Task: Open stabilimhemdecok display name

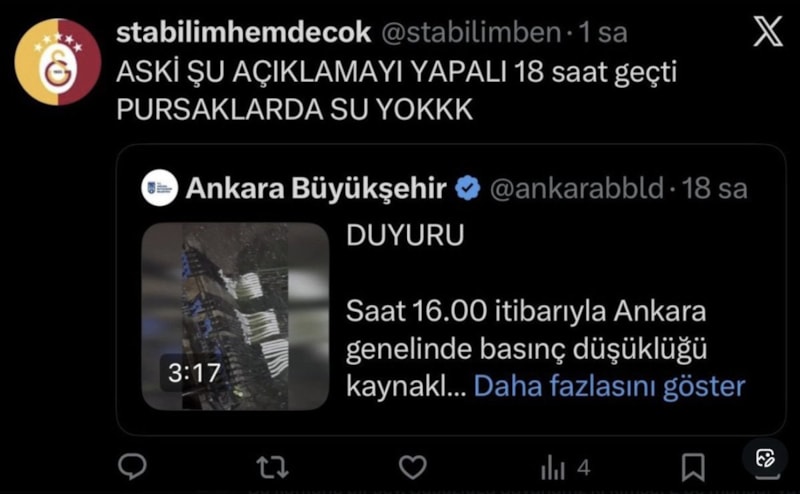Action: point(243,33)
